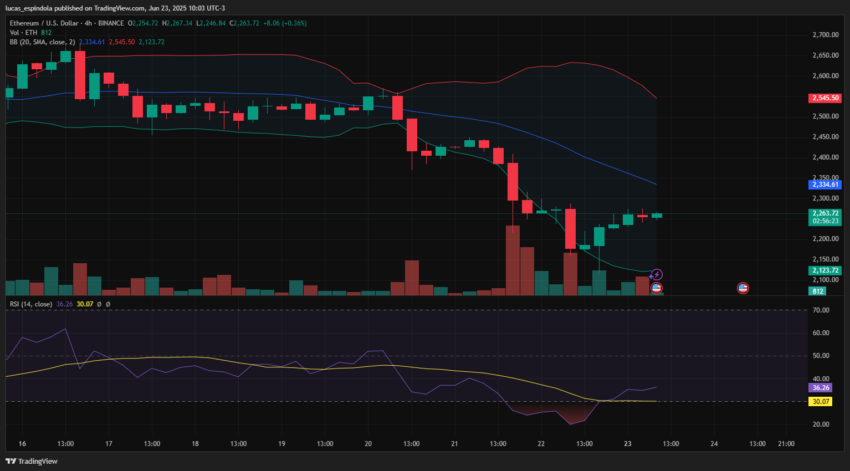Click the Vol · ETH indicator legend
This screenshot has height=471, width=850.
[30, 33]
